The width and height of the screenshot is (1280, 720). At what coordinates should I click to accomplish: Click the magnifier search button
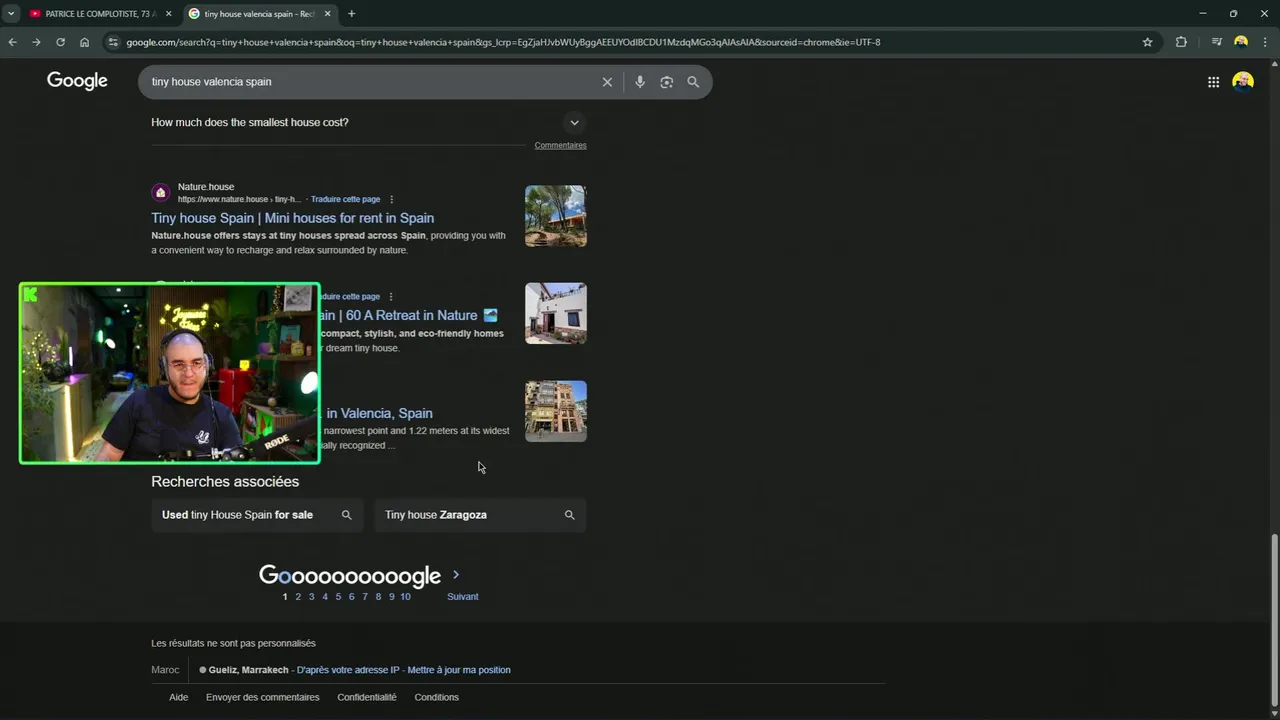(693, 82)
